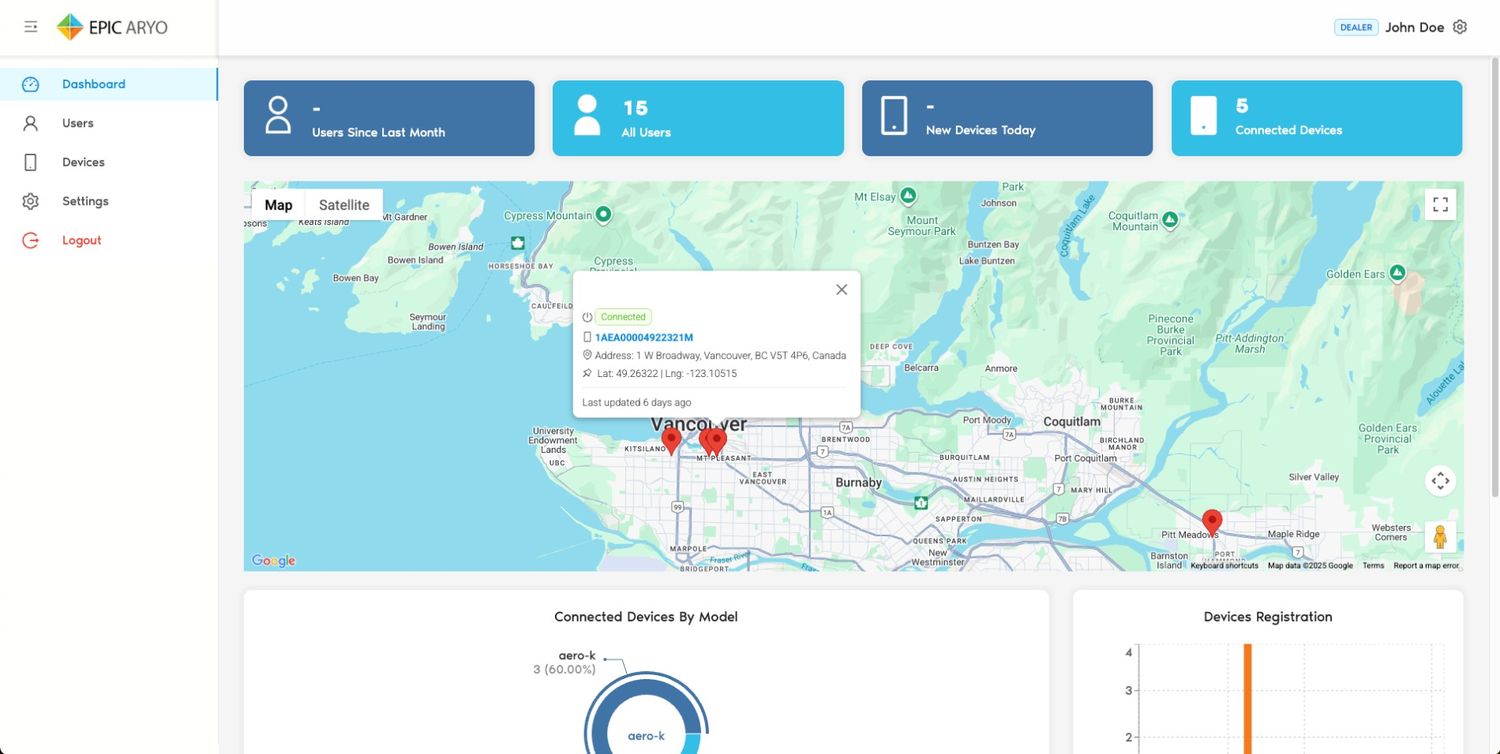Open map Keyboard shortcuts link
This screenshot has width=1500, height=754.
click(1224, 566)
